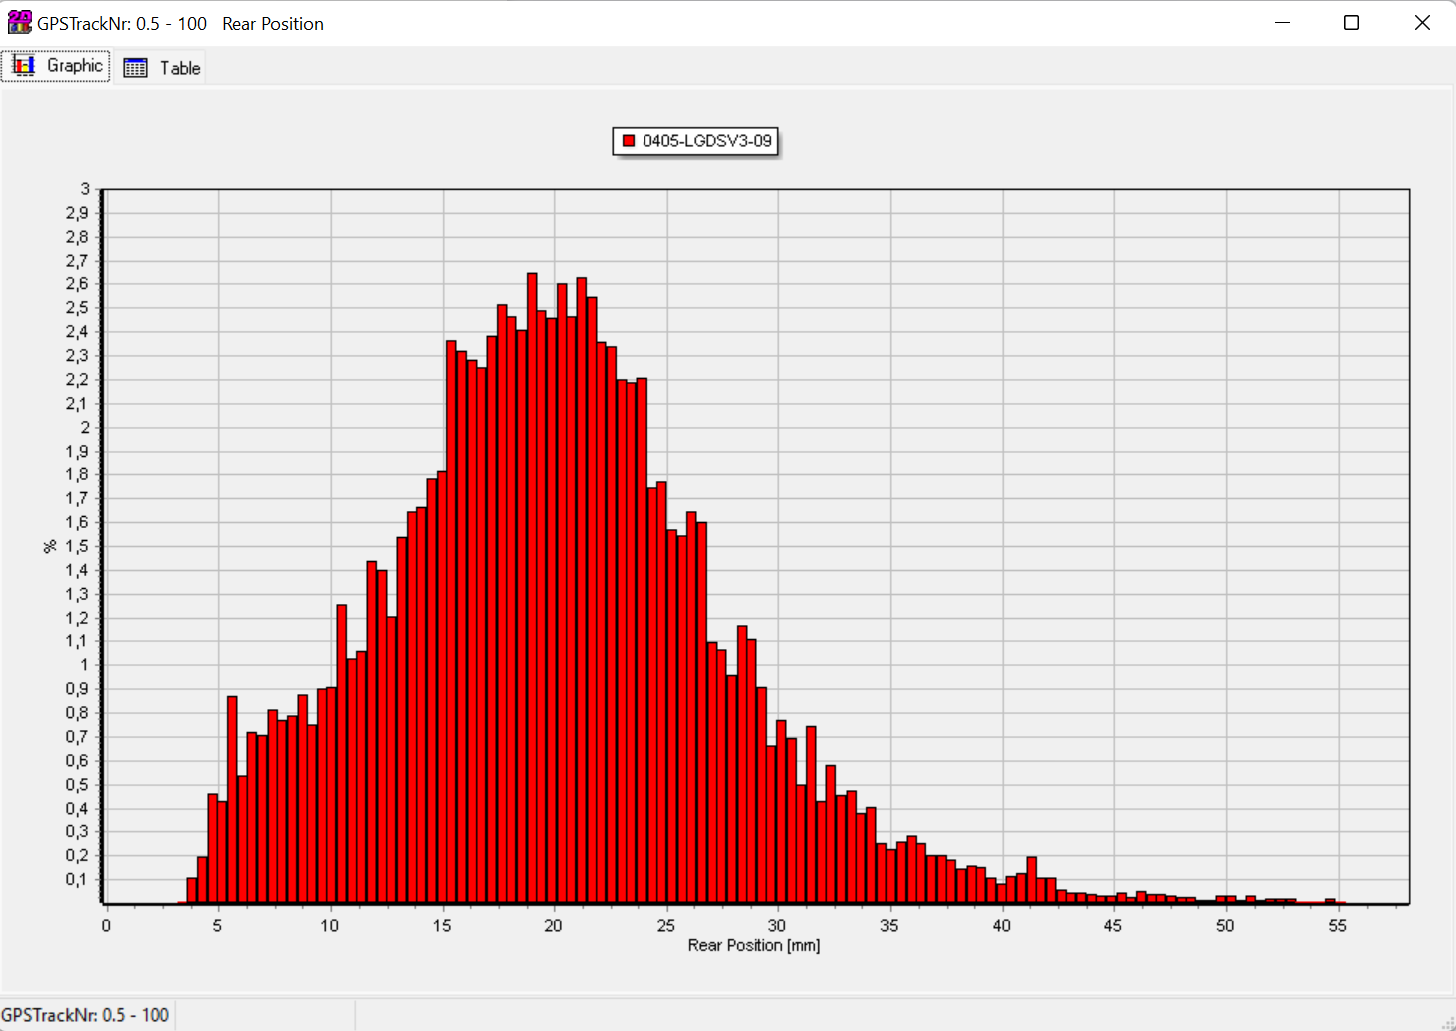Minimize the GPSTrackNr window
The image size is (1456, 1031).
click(x=1283, y=23)
